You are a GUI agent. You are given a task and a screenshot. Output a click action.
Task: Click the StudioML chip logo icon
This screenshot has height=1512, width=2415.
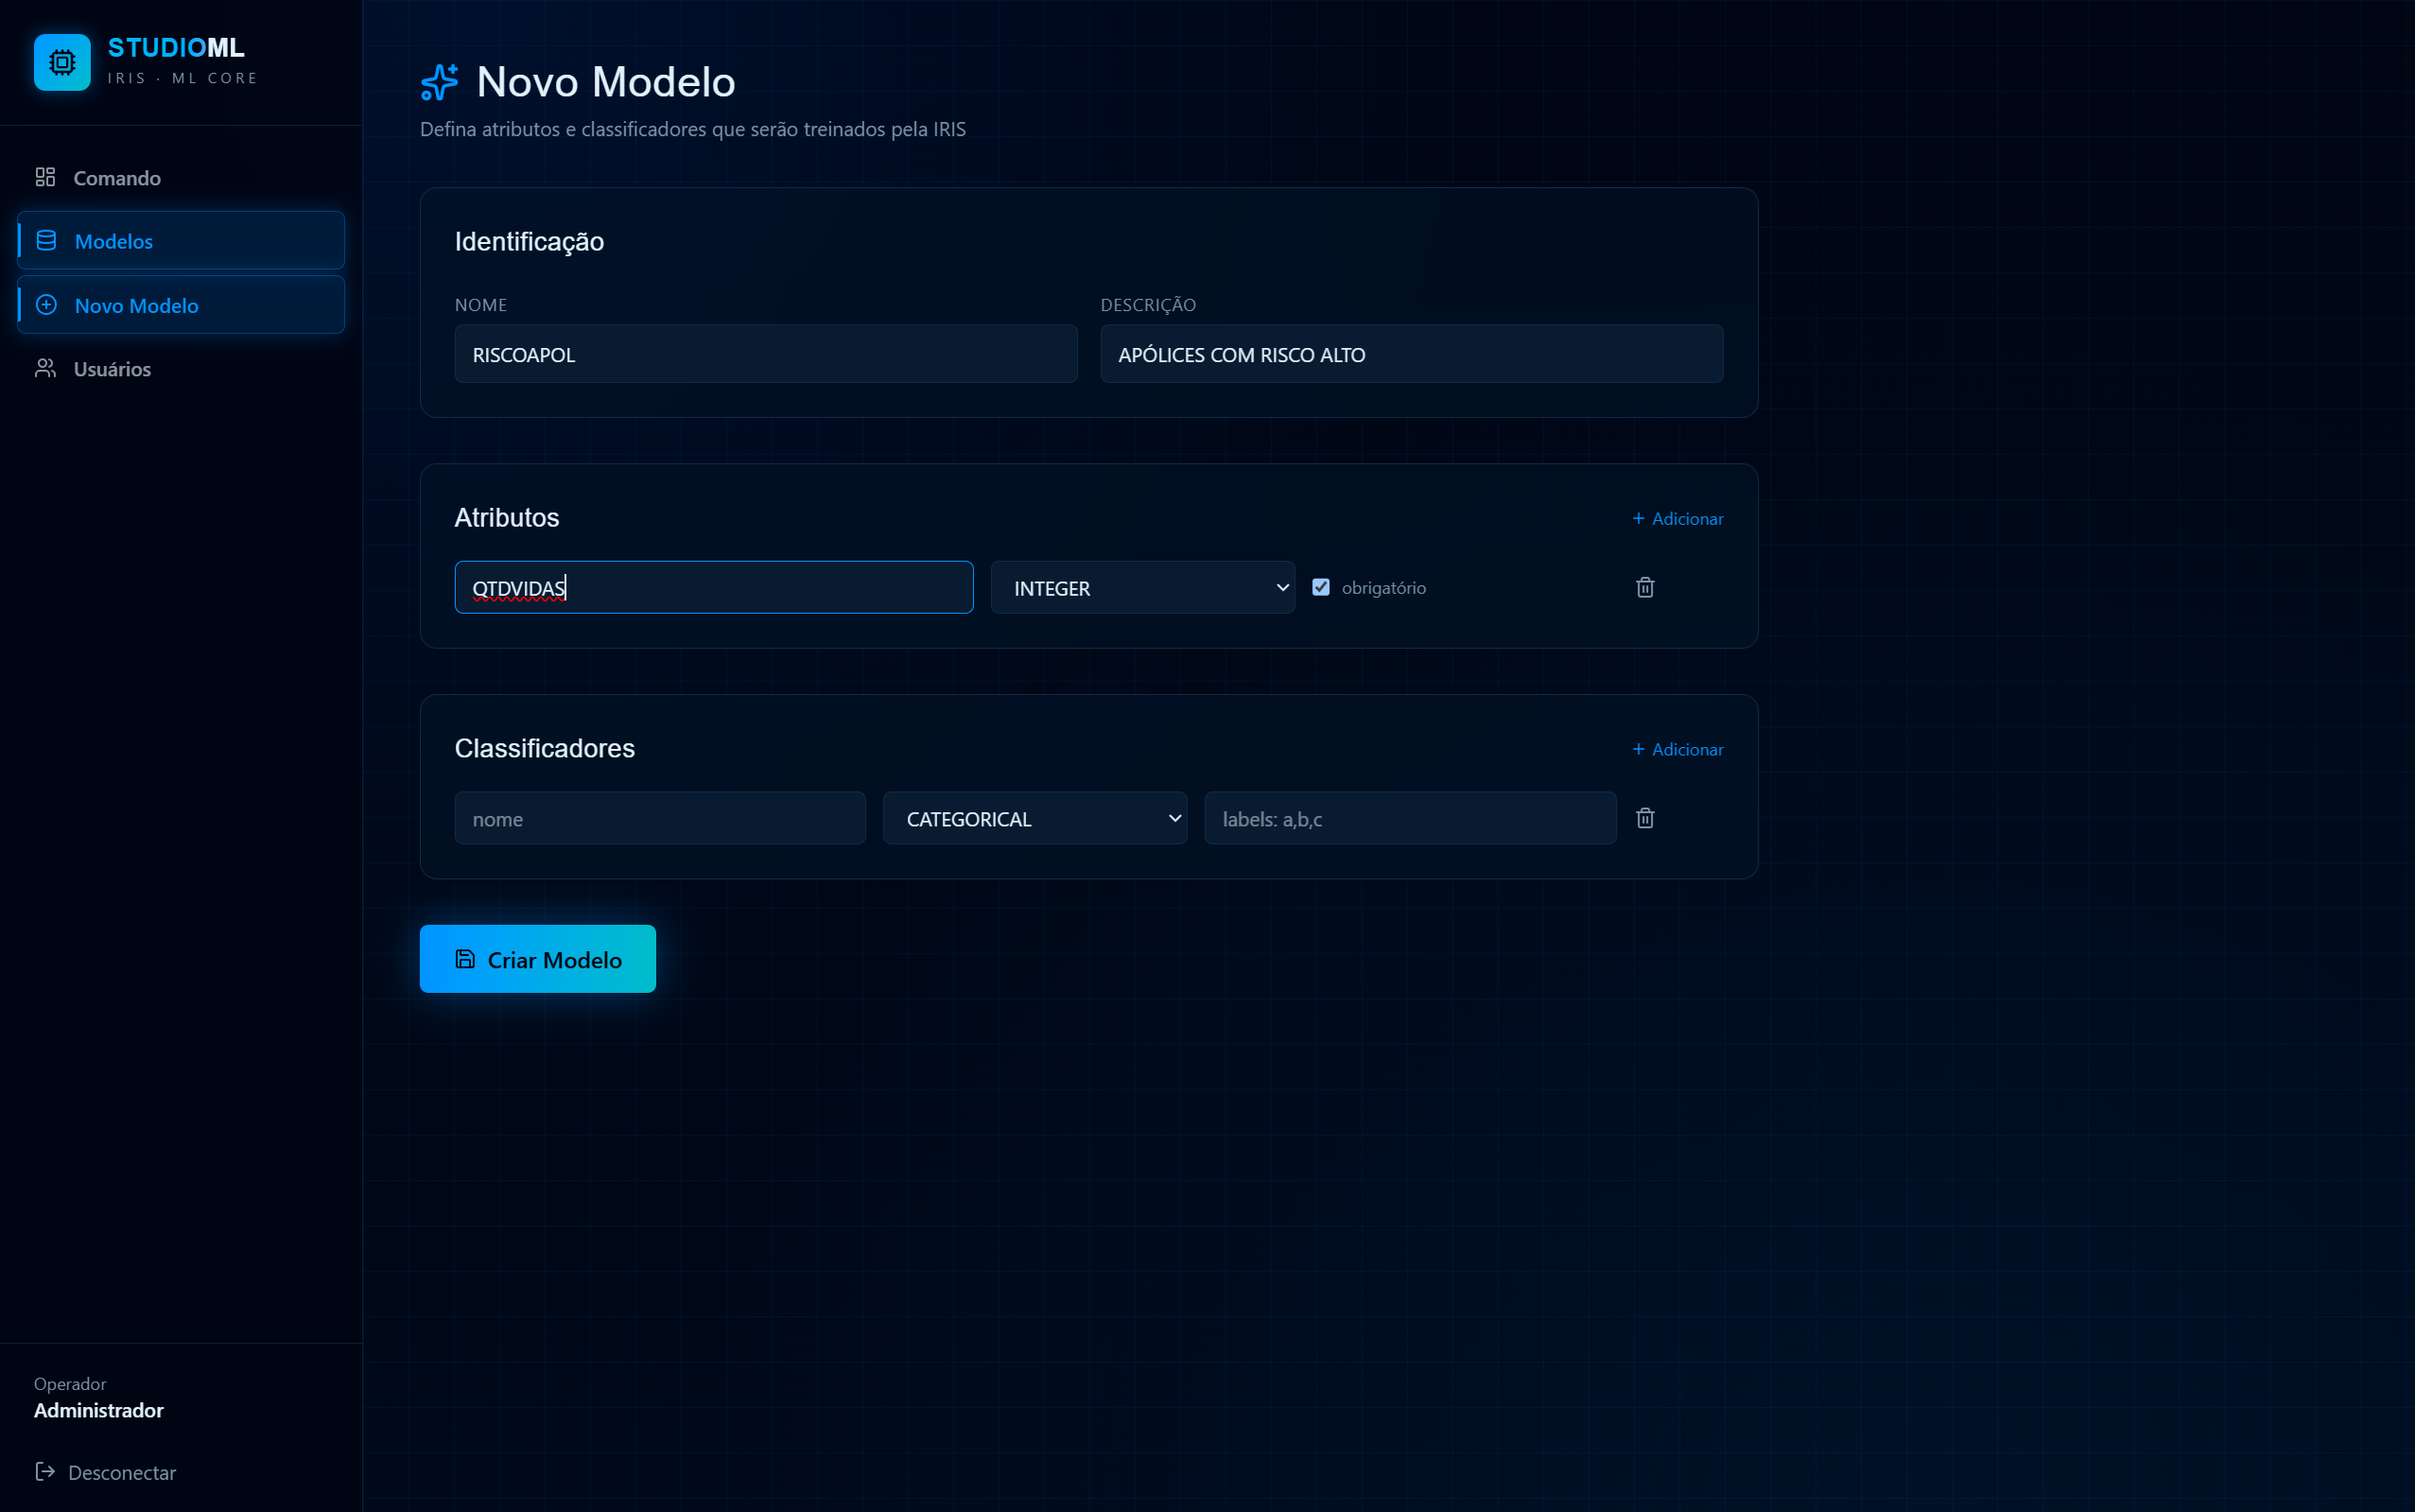[x=62, y=62]
